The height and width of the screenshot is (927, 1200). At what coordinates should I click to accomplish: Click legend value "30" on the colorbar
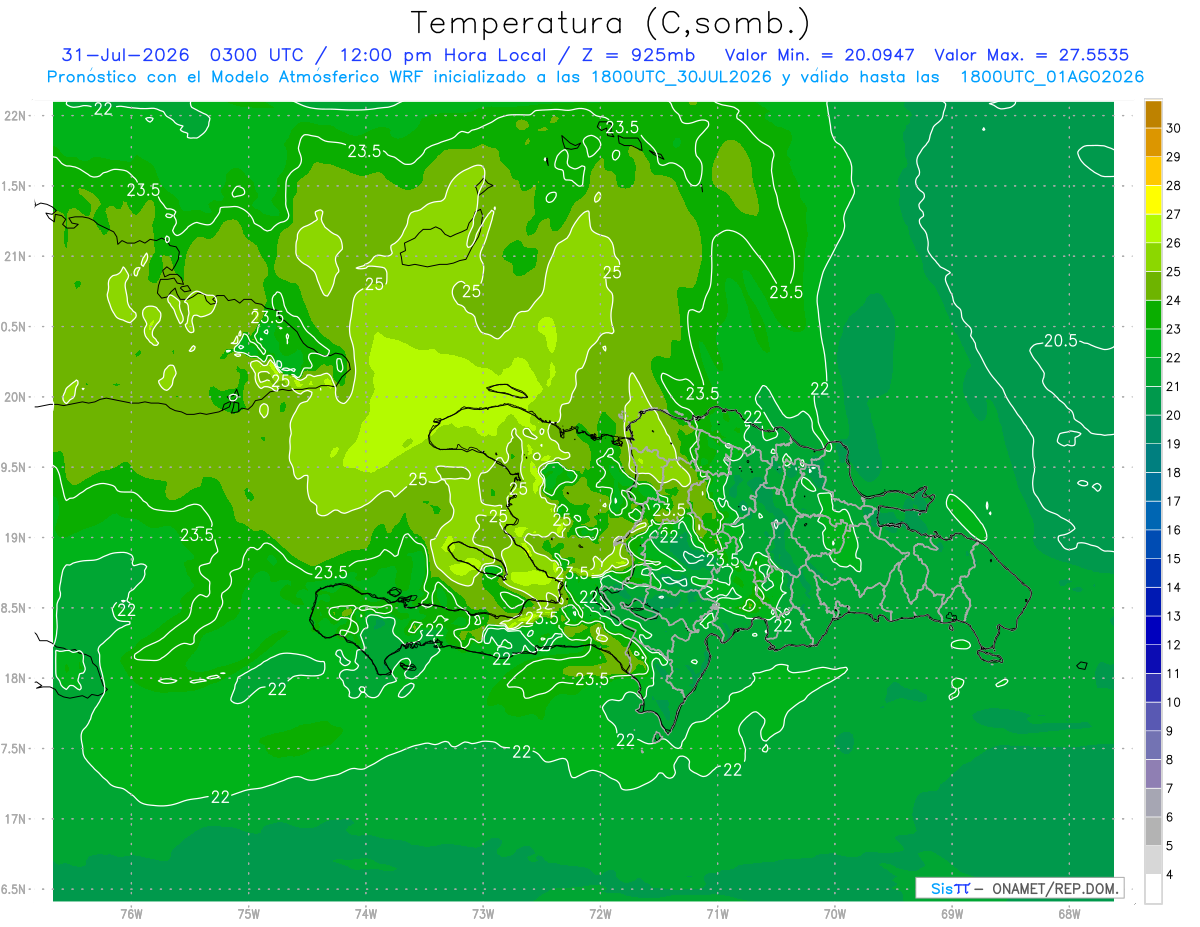(1174, 127)
